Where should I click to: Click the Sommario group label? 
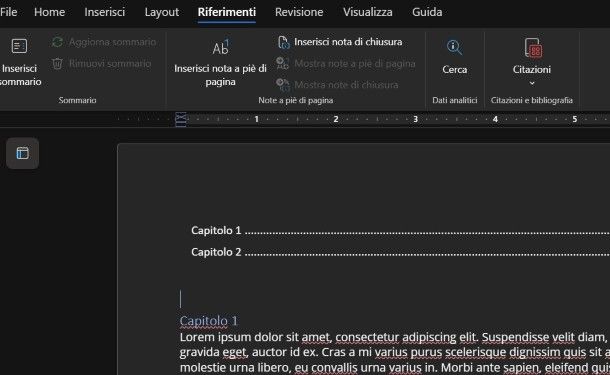pyautogui.click(x=77, y=100)
